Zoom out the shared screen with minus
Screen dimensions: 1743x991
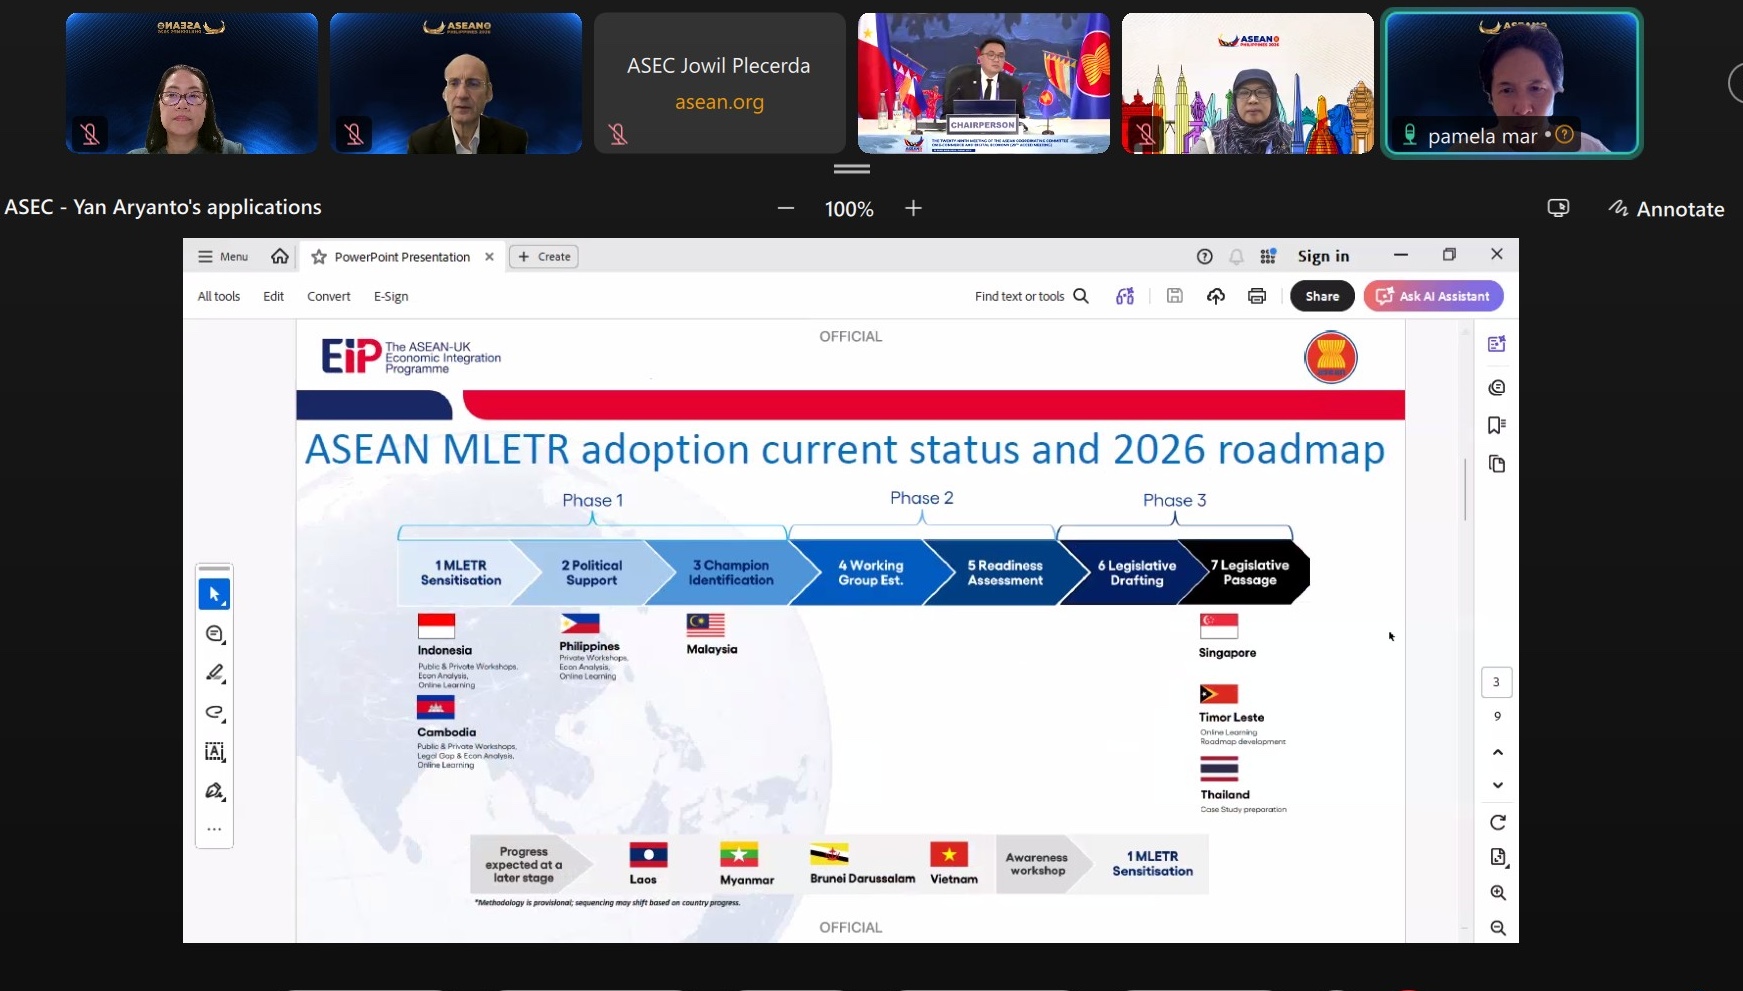(x=786, y=208)
